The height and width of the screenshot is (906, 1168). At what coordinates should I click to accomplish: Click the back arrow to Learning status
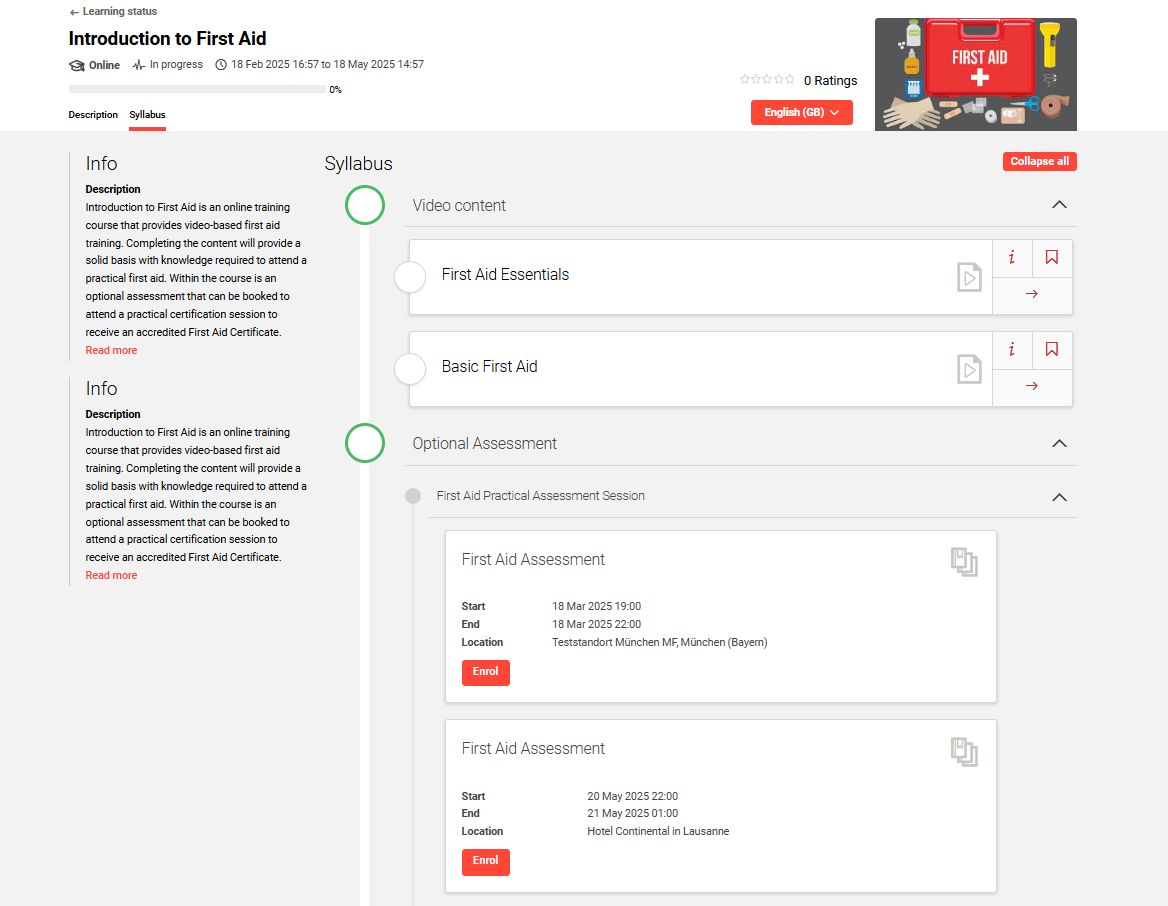74,12
